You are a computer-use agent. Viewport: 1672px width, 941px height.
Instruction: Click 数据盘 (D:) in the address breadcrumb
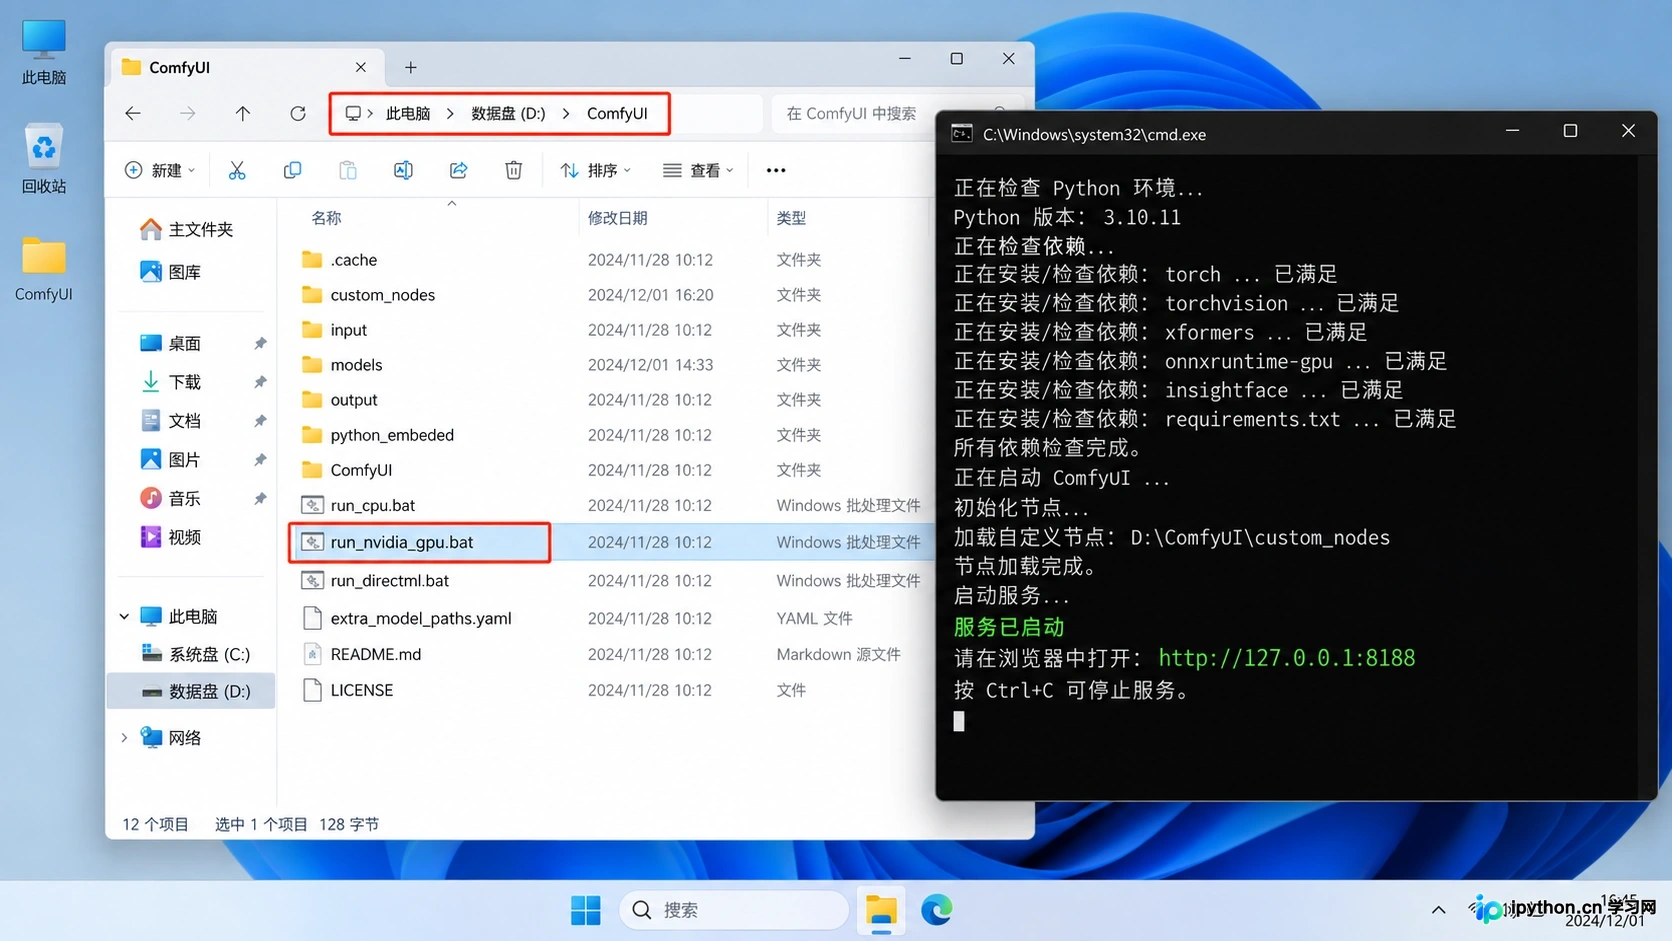pyautogui.click(x=508, y=114)
